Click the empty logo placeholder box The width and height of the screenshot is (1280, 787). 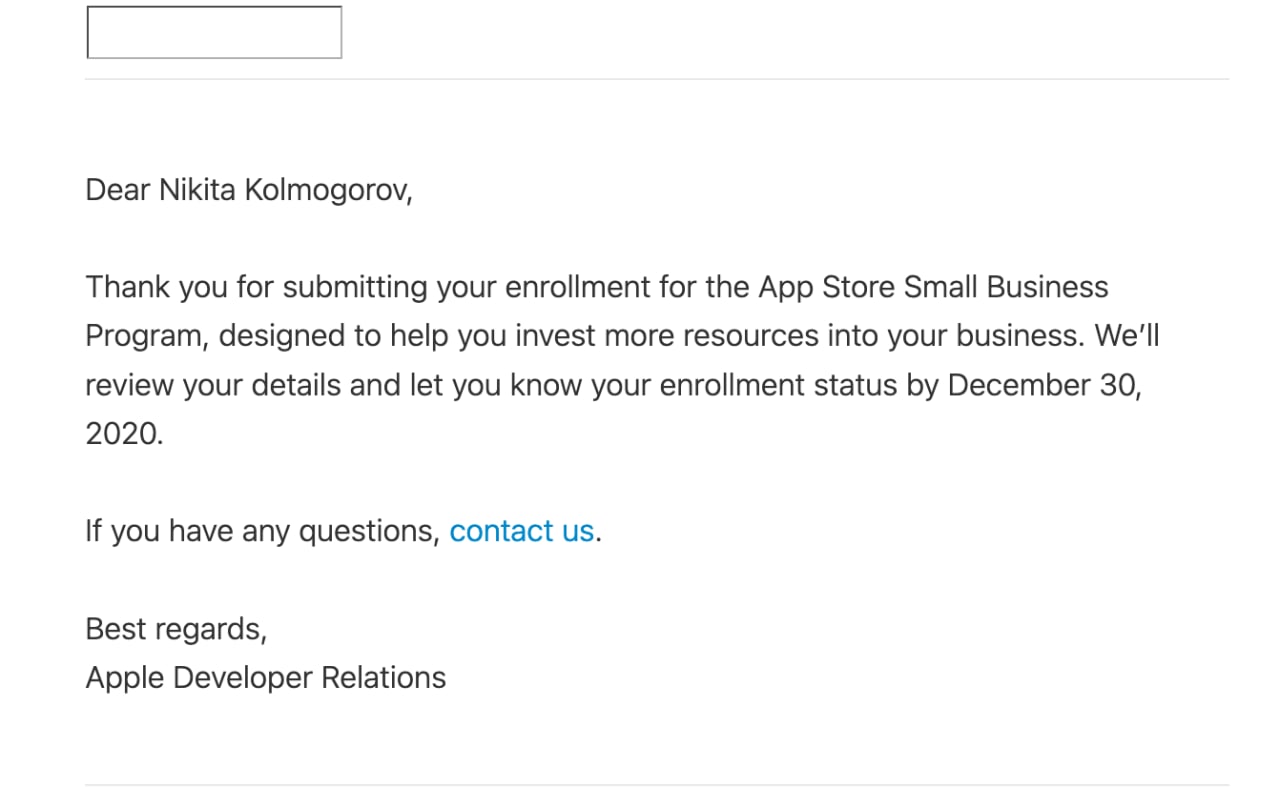click(214, 32)
